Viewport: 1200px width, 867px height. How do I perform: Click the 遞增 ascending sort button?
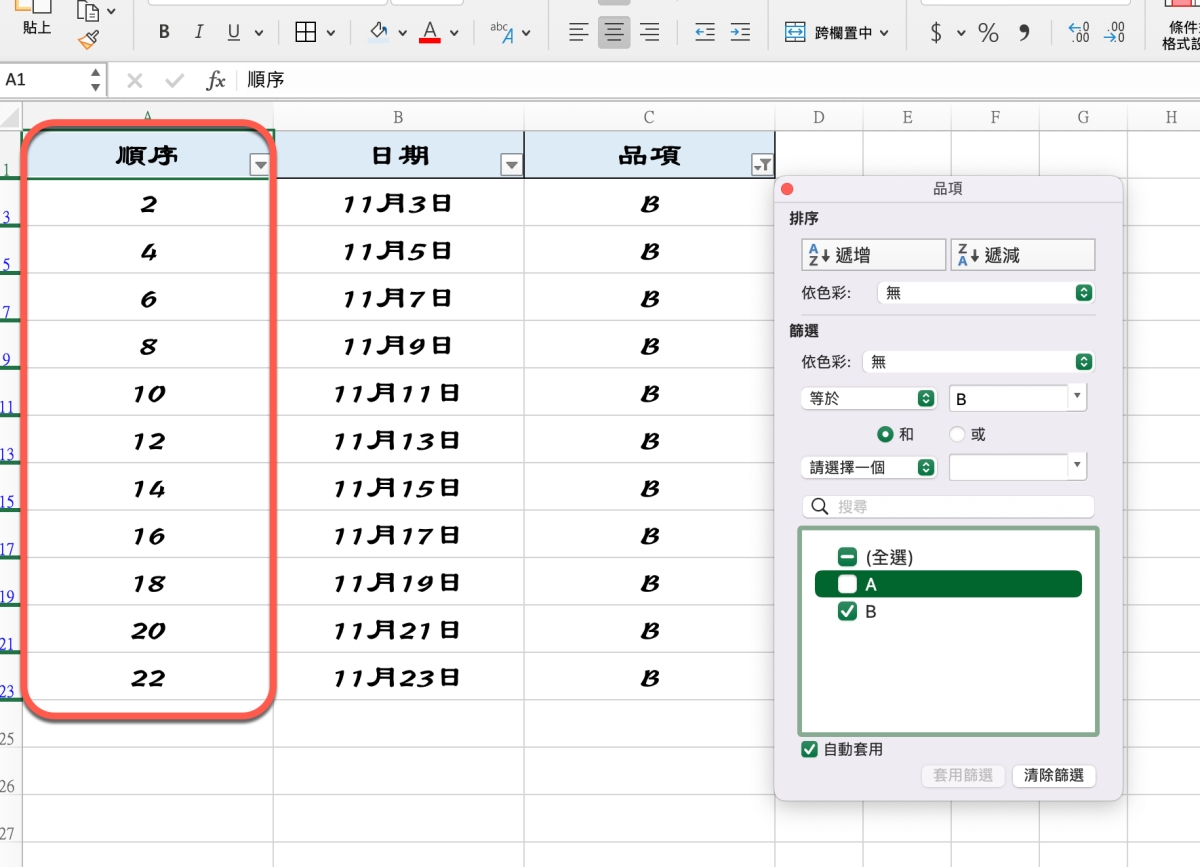[x=873, y=255]
